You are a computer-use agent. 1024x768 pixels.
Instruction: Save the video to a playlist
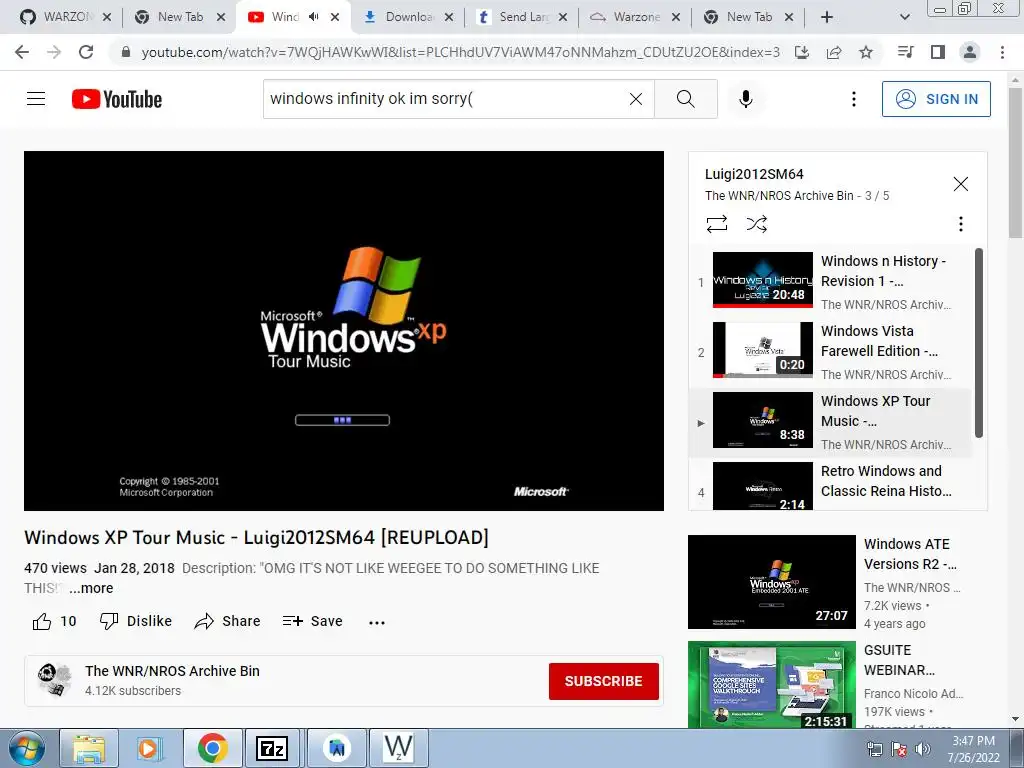click(x=312, y=621)
